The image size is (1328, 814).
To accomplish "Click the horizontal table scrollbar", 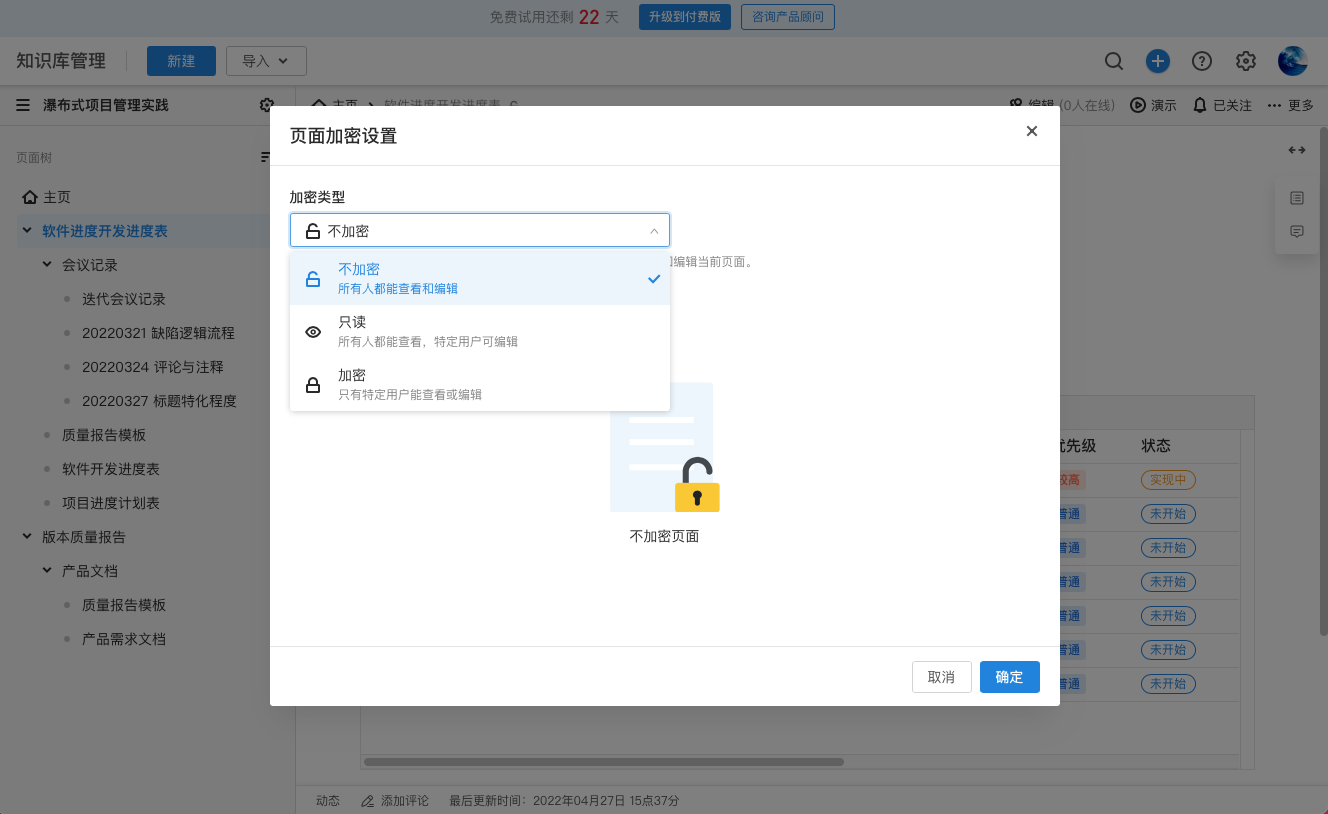I will 604,762.
